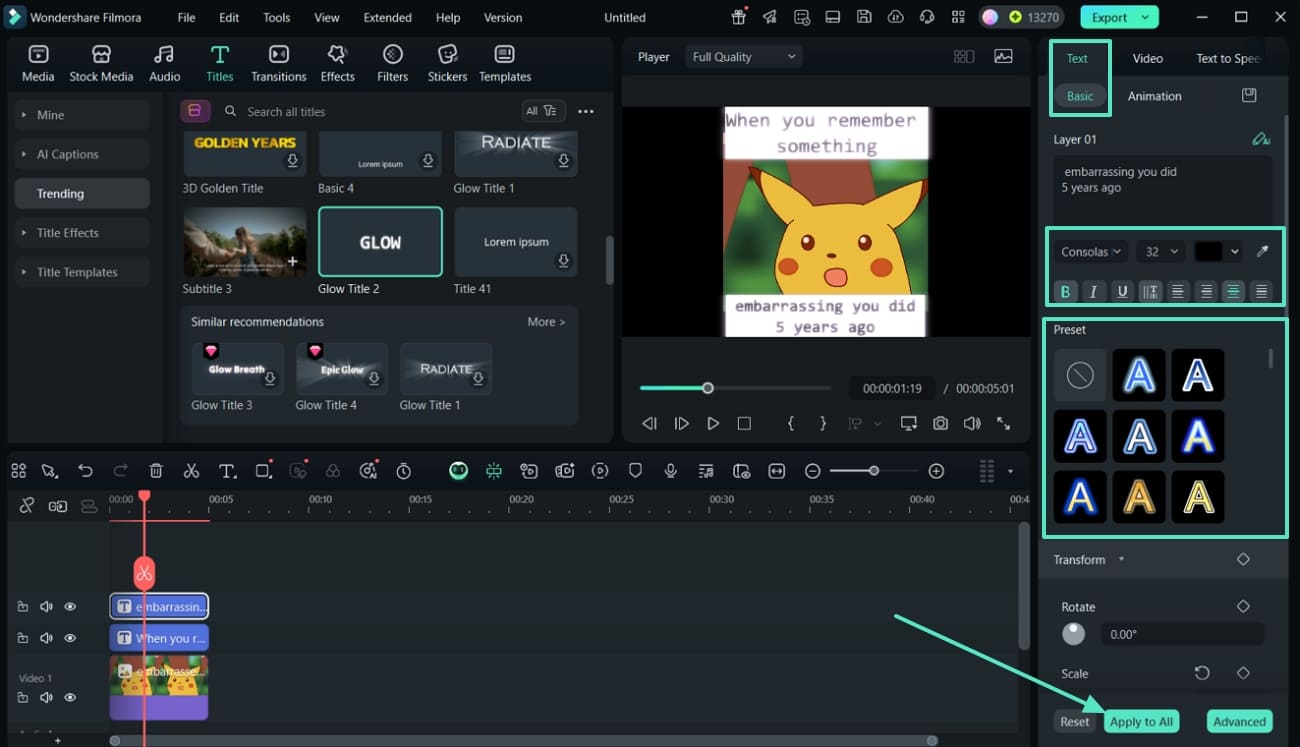Image resolution: width=1300 pixels, height=747 pixels.
Task: Click the Rotate value field
Action: click(1182, 634)
